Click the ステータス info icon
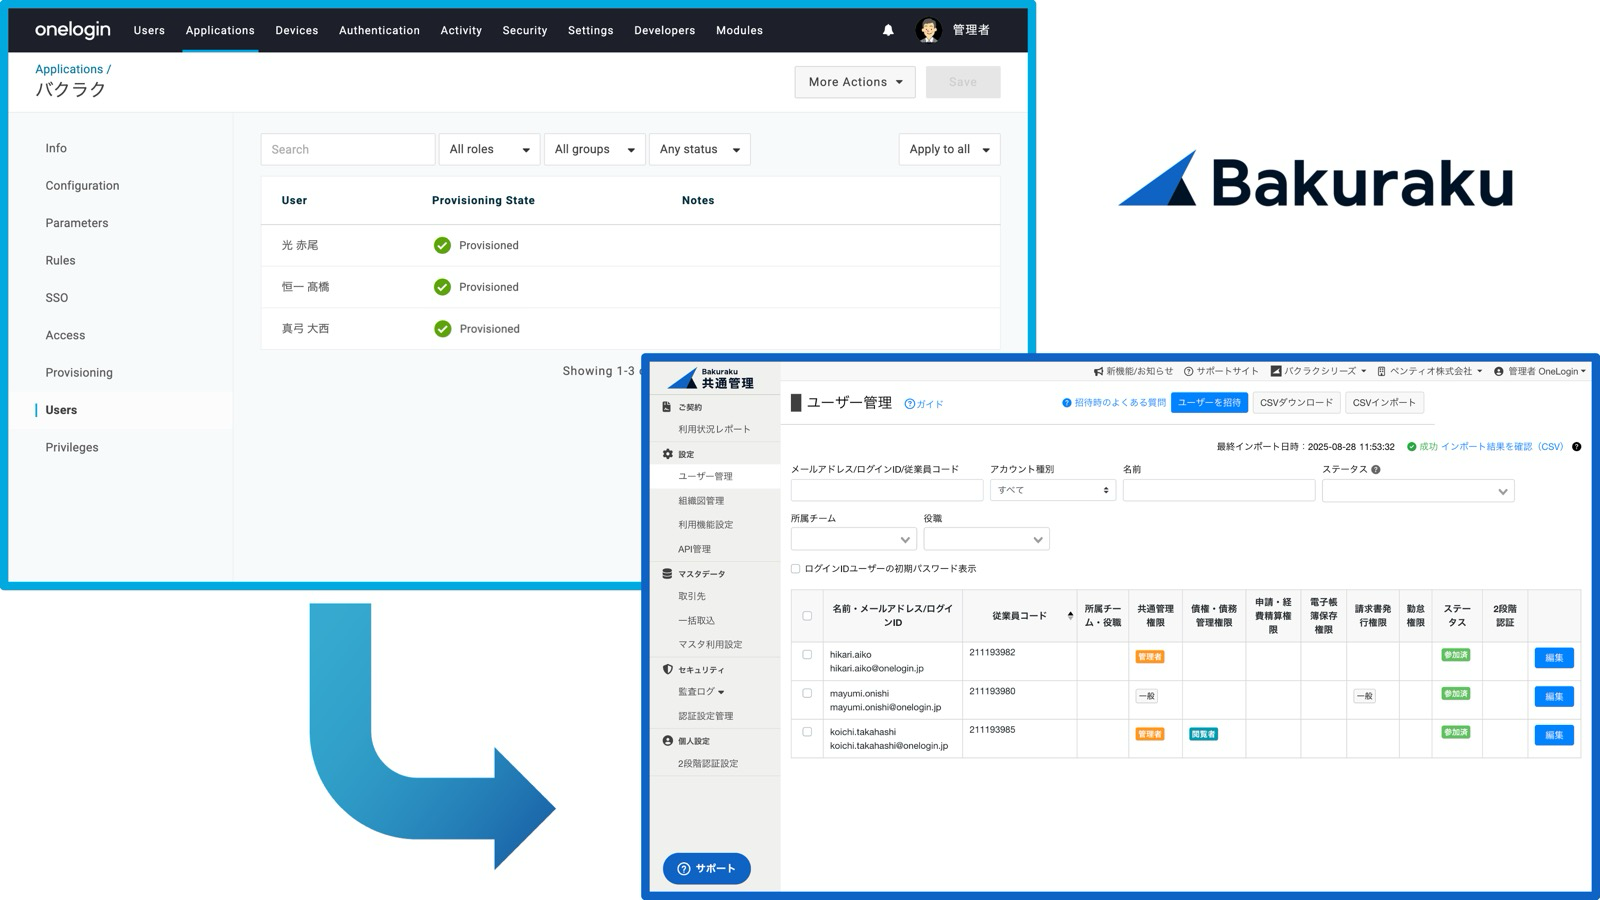1600x900 pixels. [1376, 469]
